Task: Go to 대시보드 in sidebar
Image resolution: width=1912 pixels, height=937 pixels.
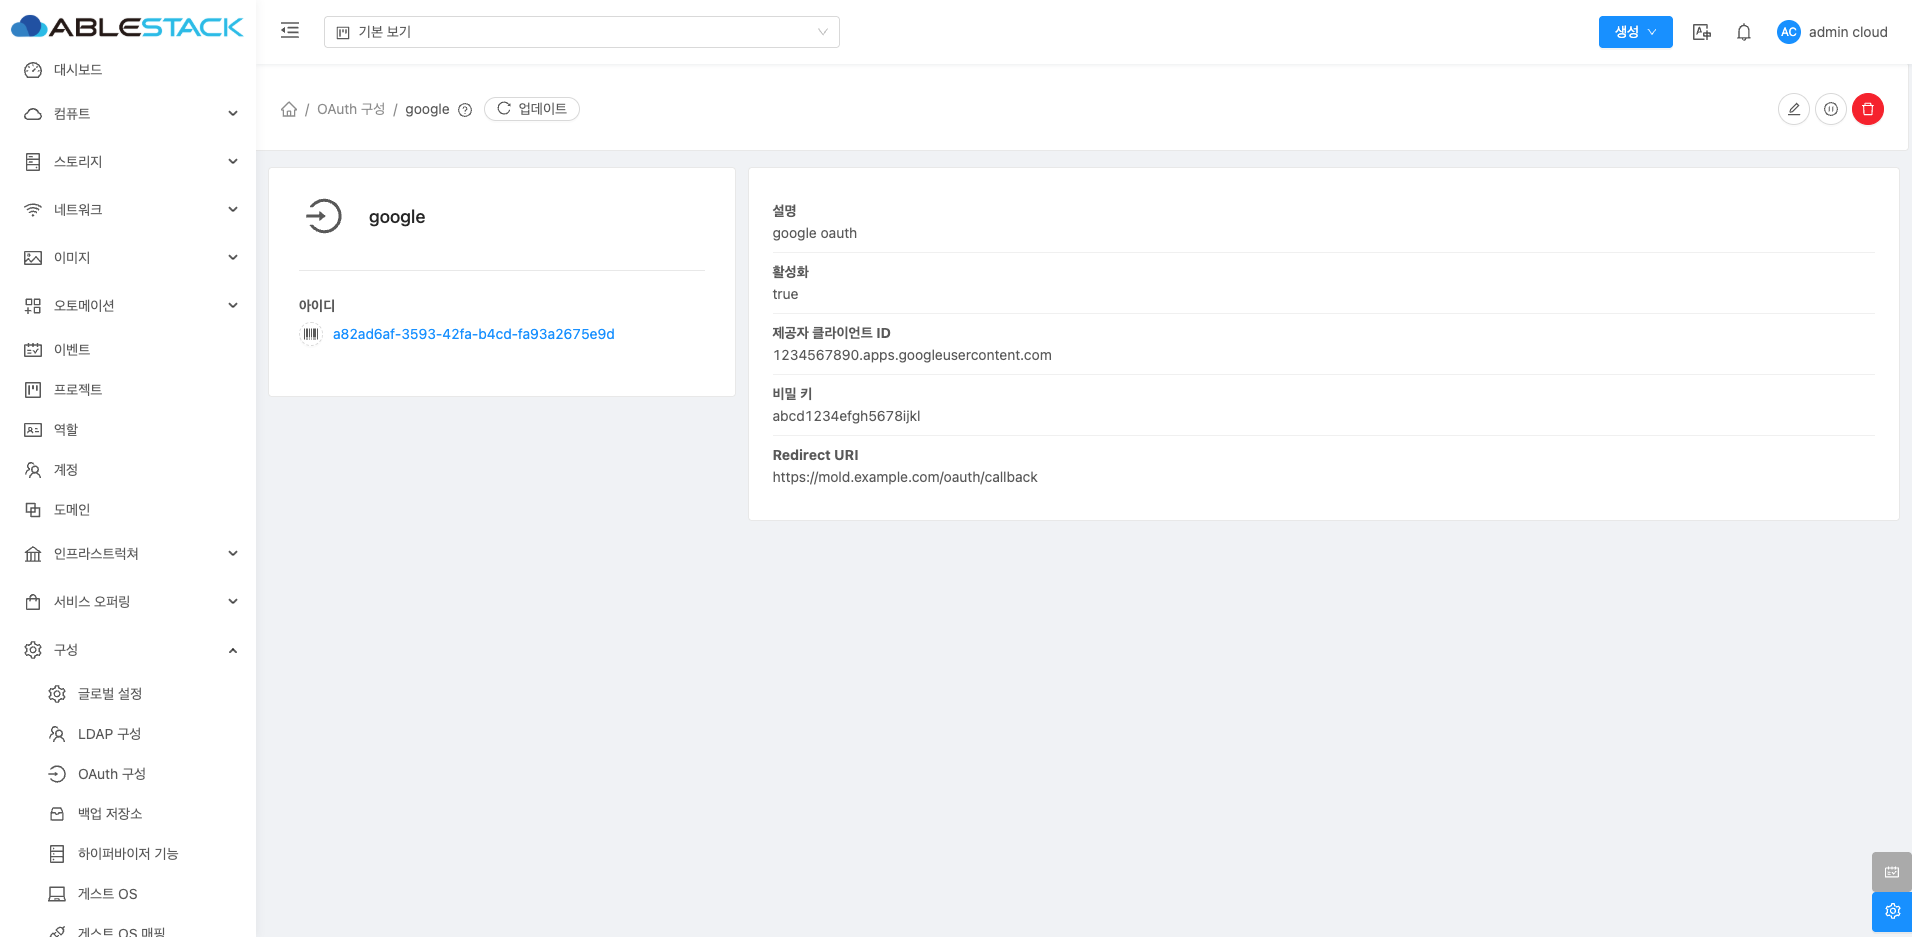Action: (78, 70)
